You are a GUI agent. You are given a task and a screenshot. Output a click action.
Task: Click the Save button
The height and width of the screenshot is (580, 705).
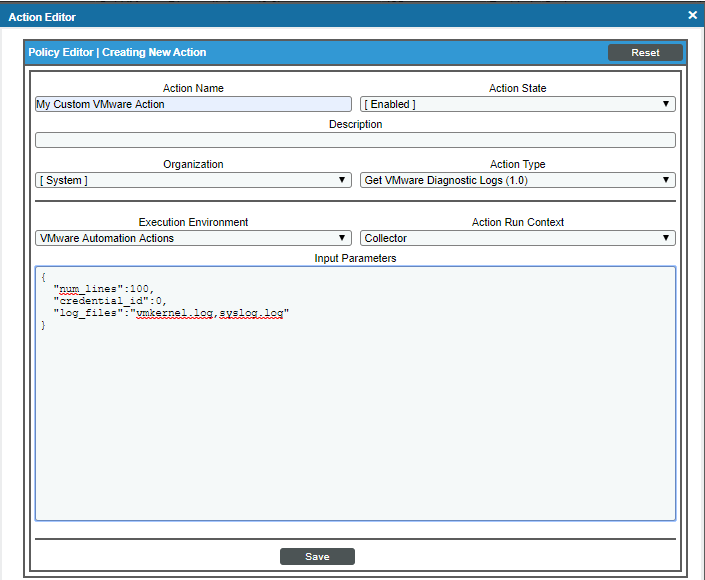tap(317, 557)
